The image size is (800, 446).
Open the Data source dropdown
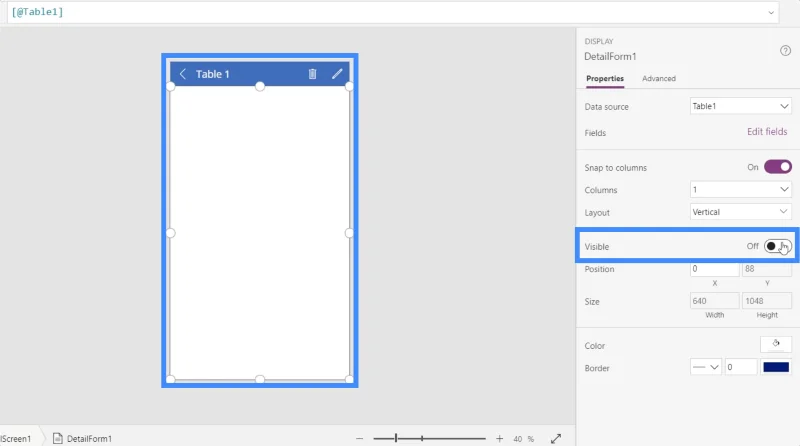tap(740, 106)
